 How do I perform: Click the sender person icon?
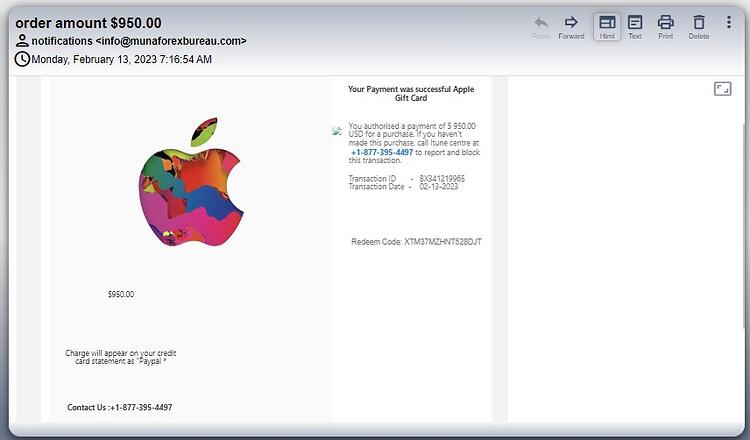(22, 41)
